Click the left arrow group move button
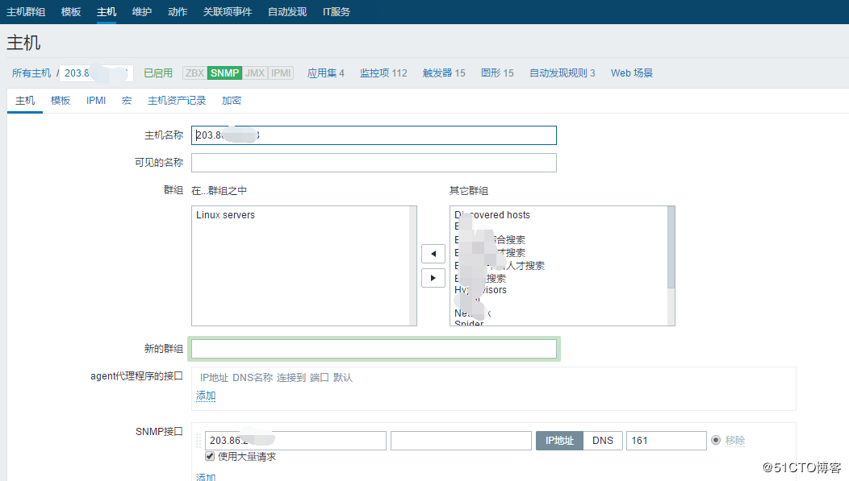The width and height of the screenshot is (849, 481). point(433,253)
